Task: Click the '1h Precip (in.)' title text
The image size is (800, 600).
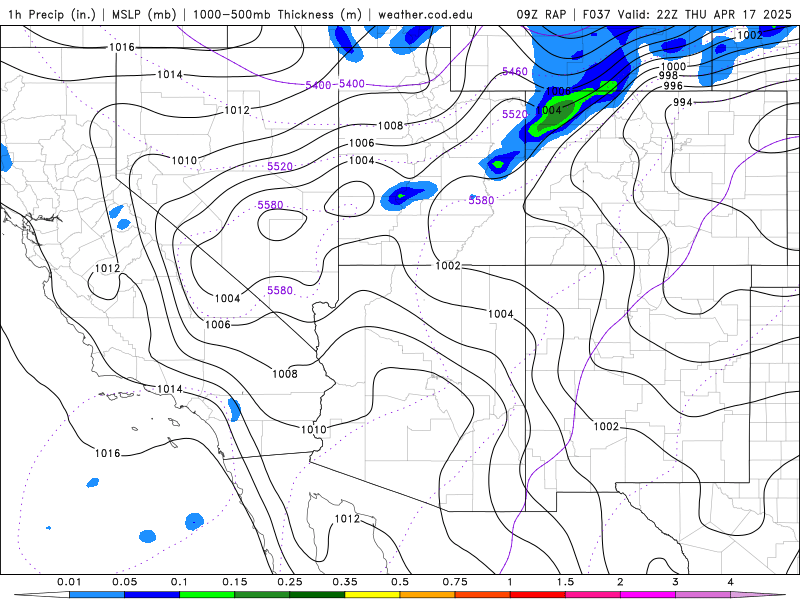Action: [x=52, y=14]
